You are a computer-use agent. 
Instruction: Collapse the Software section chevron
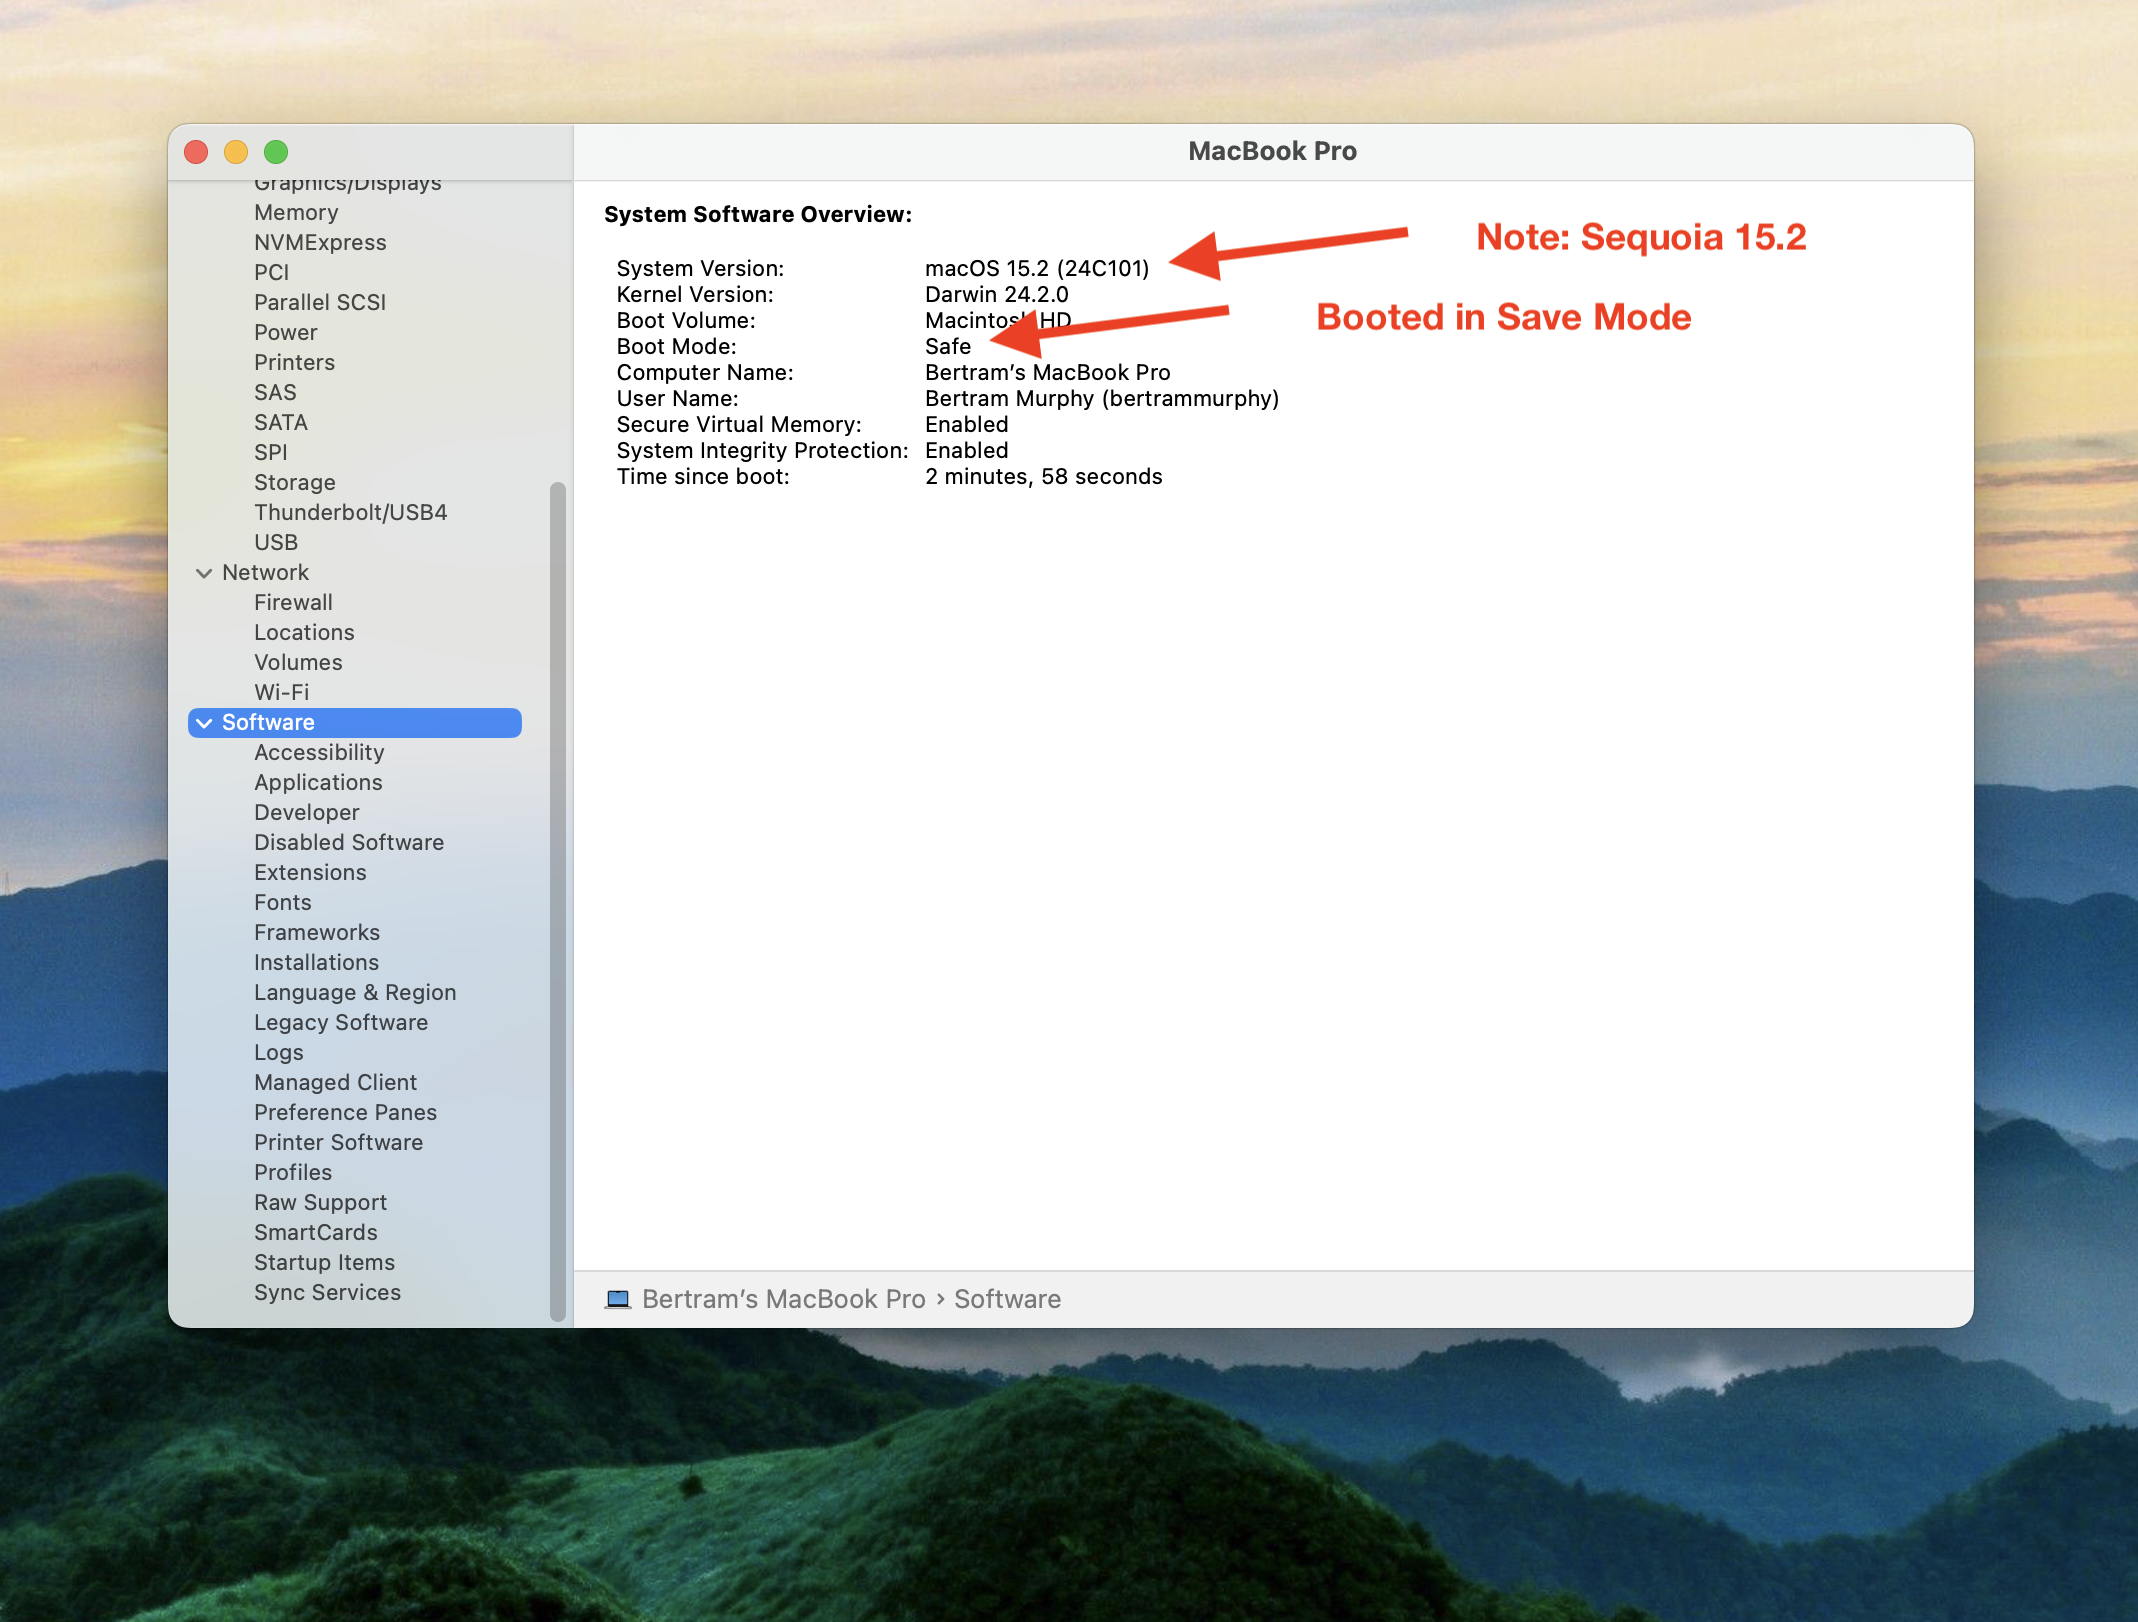204,723
